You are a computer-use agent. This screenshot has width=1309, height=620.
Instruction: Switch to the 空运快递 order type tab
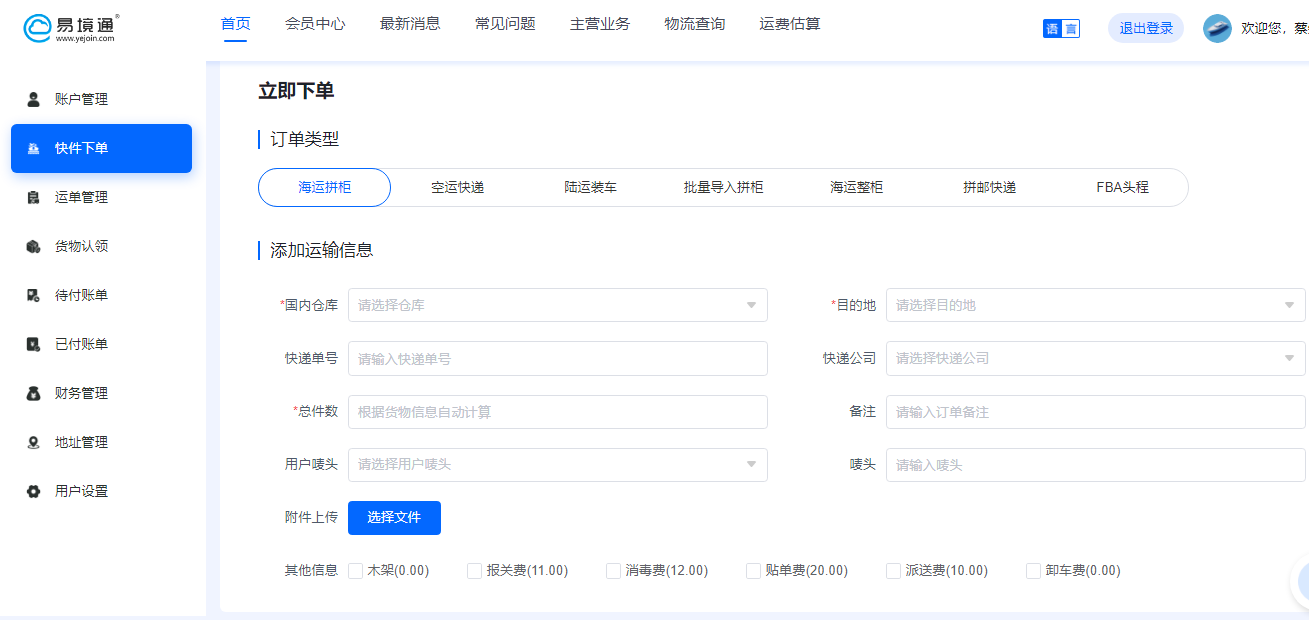457,187
